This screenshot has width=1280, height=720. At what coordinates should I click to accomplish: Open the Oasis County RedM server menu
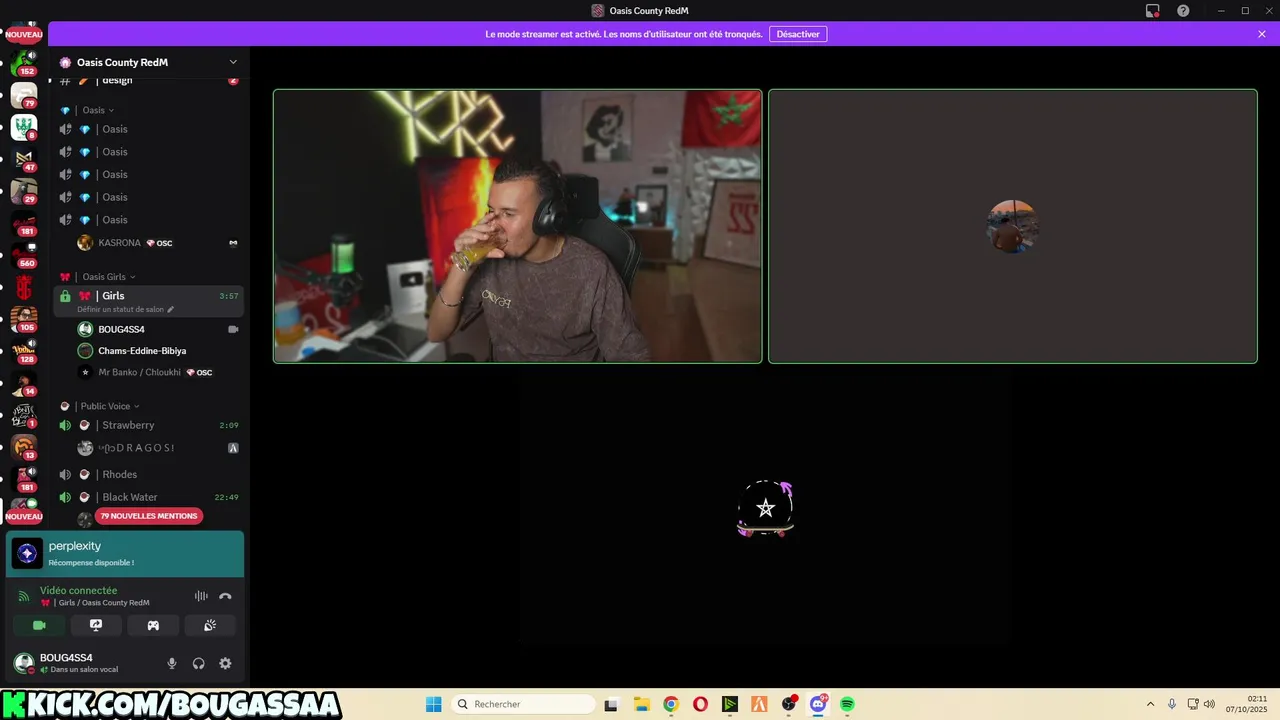tap(148, 62)
